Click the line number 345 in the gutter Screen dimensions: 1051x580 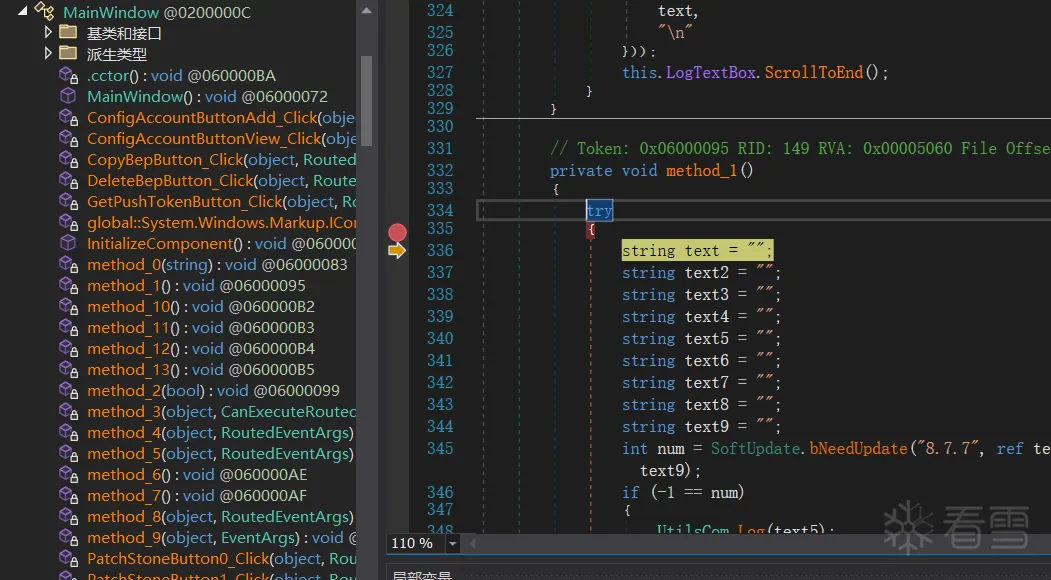[x=440, y=448]
